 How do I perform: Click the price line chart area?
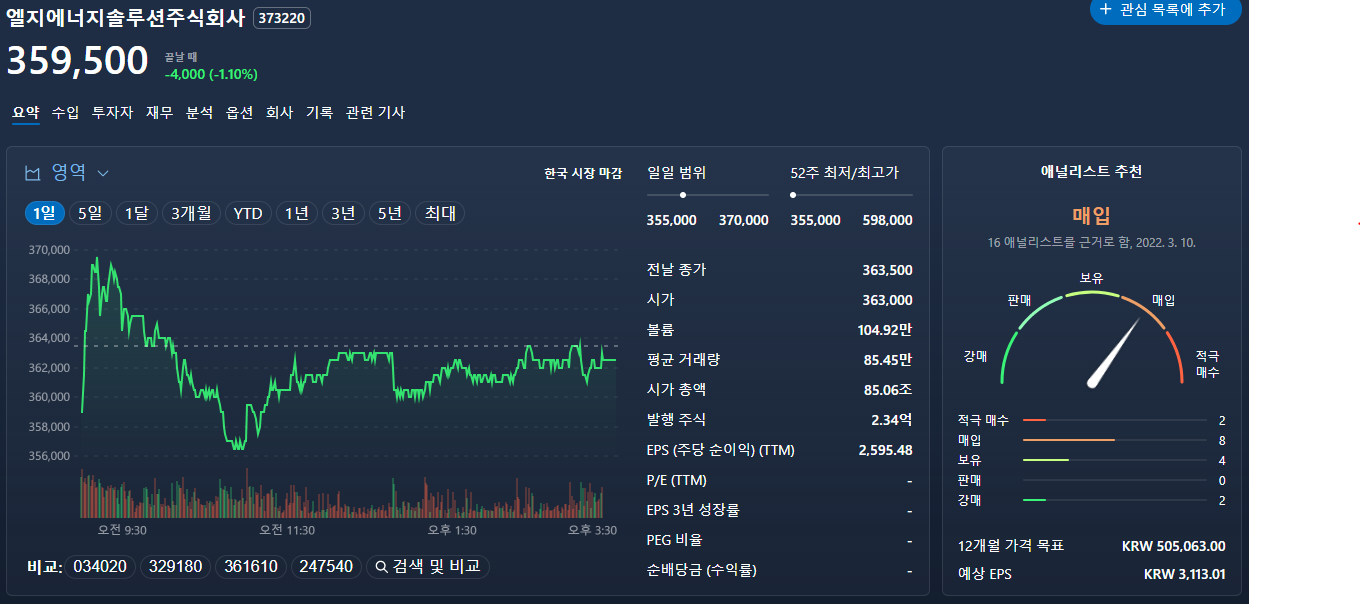[x=348, y=352]
